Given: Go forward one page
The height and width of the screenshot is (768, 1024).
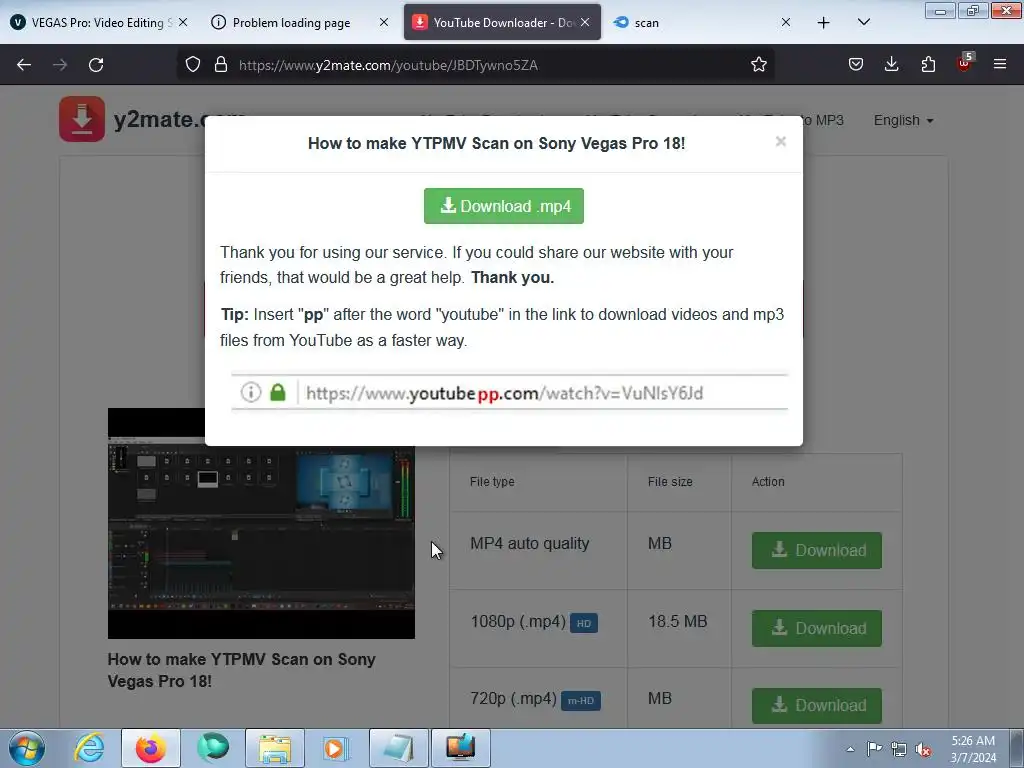Looking at the screenshot, I should tap(60, 65).
